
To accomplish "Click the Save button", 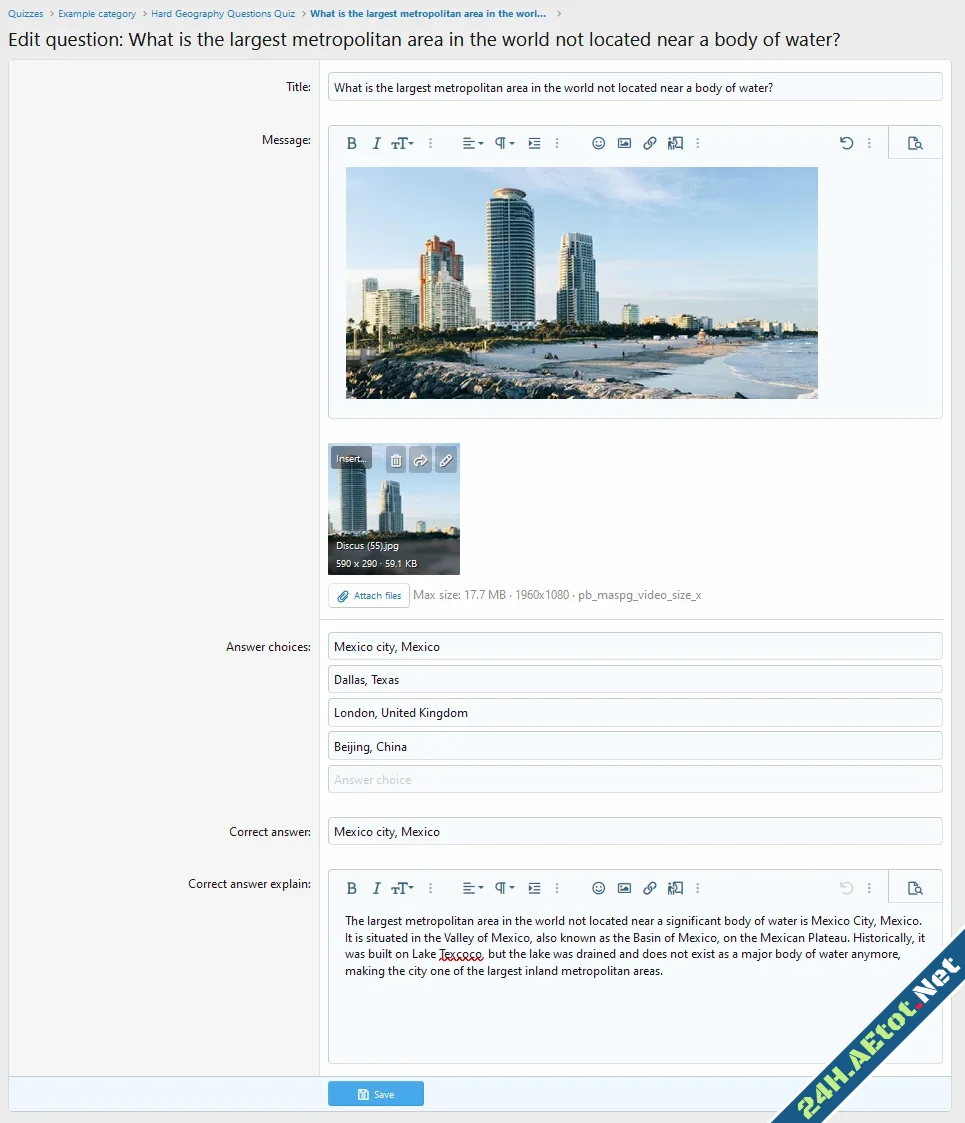I will 376,1093.
